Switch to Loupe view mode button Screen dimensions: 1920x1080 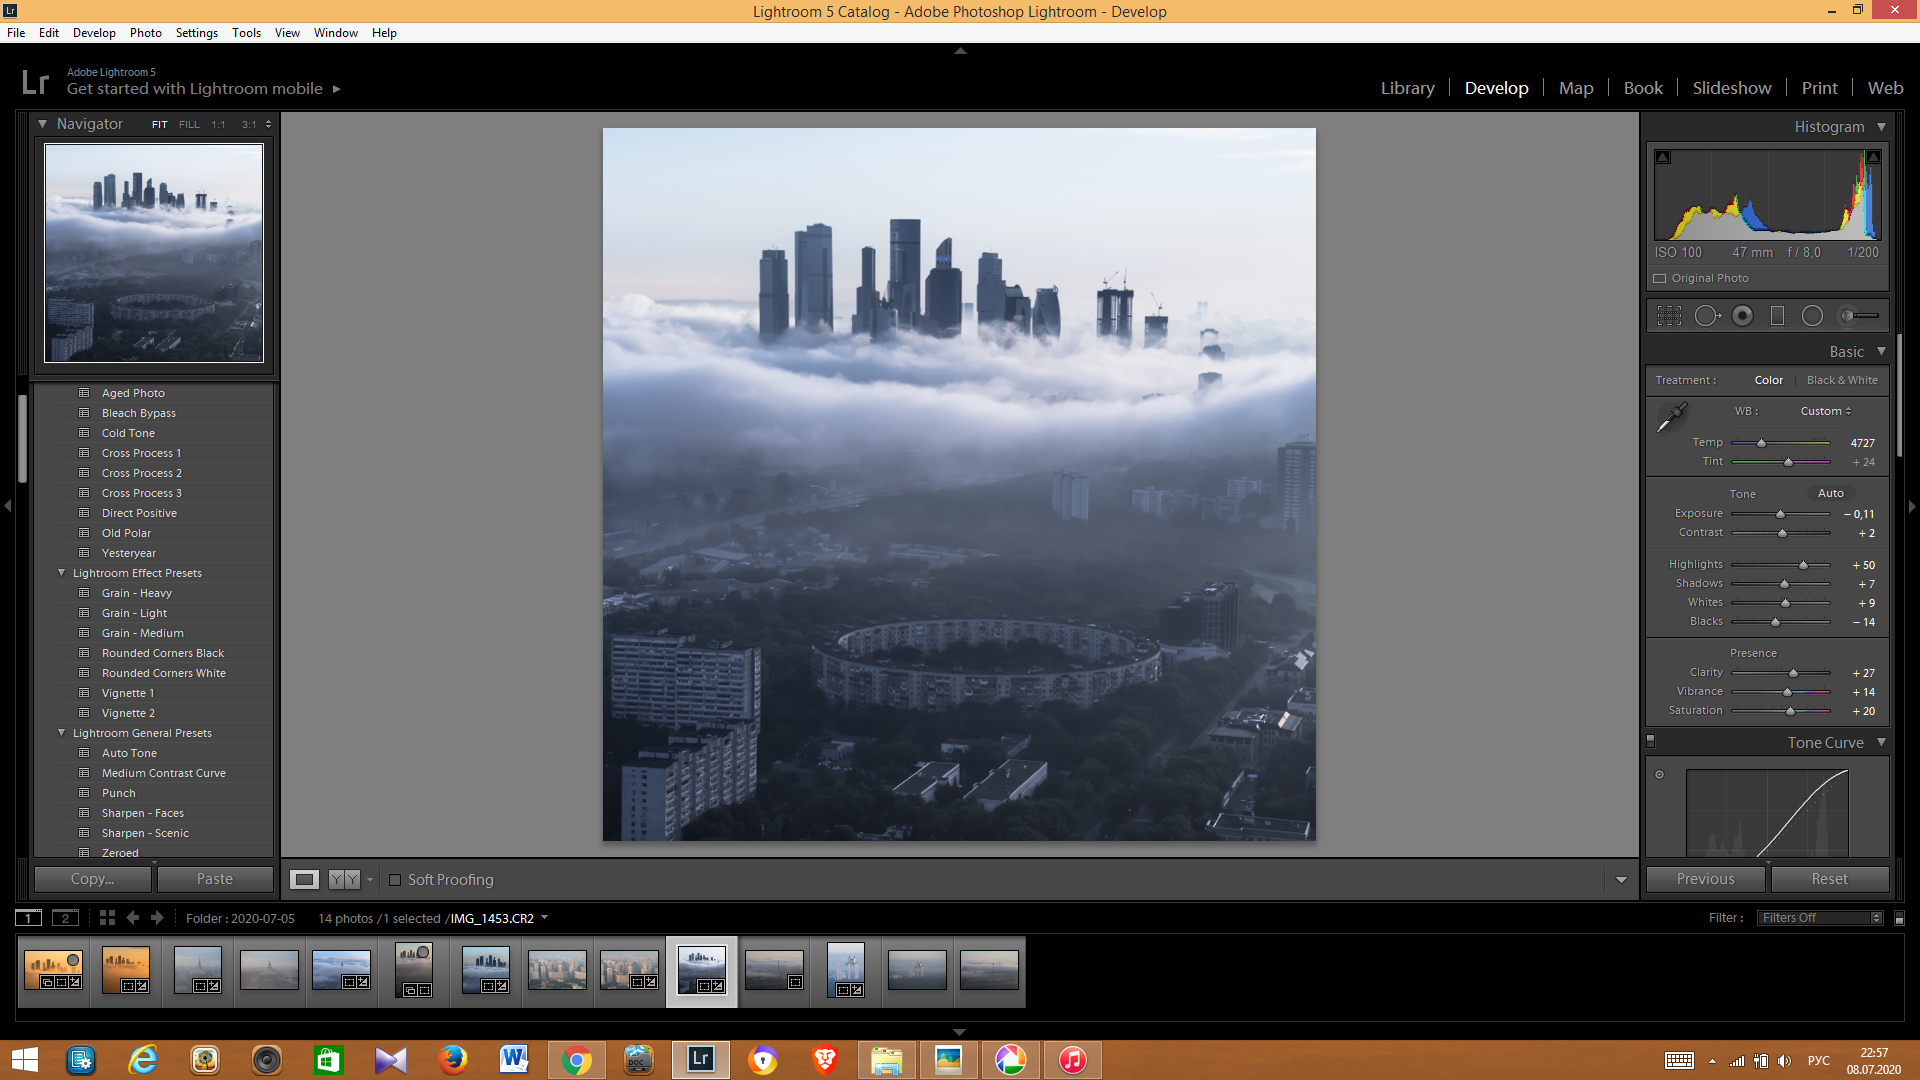[x=304, y=880]
